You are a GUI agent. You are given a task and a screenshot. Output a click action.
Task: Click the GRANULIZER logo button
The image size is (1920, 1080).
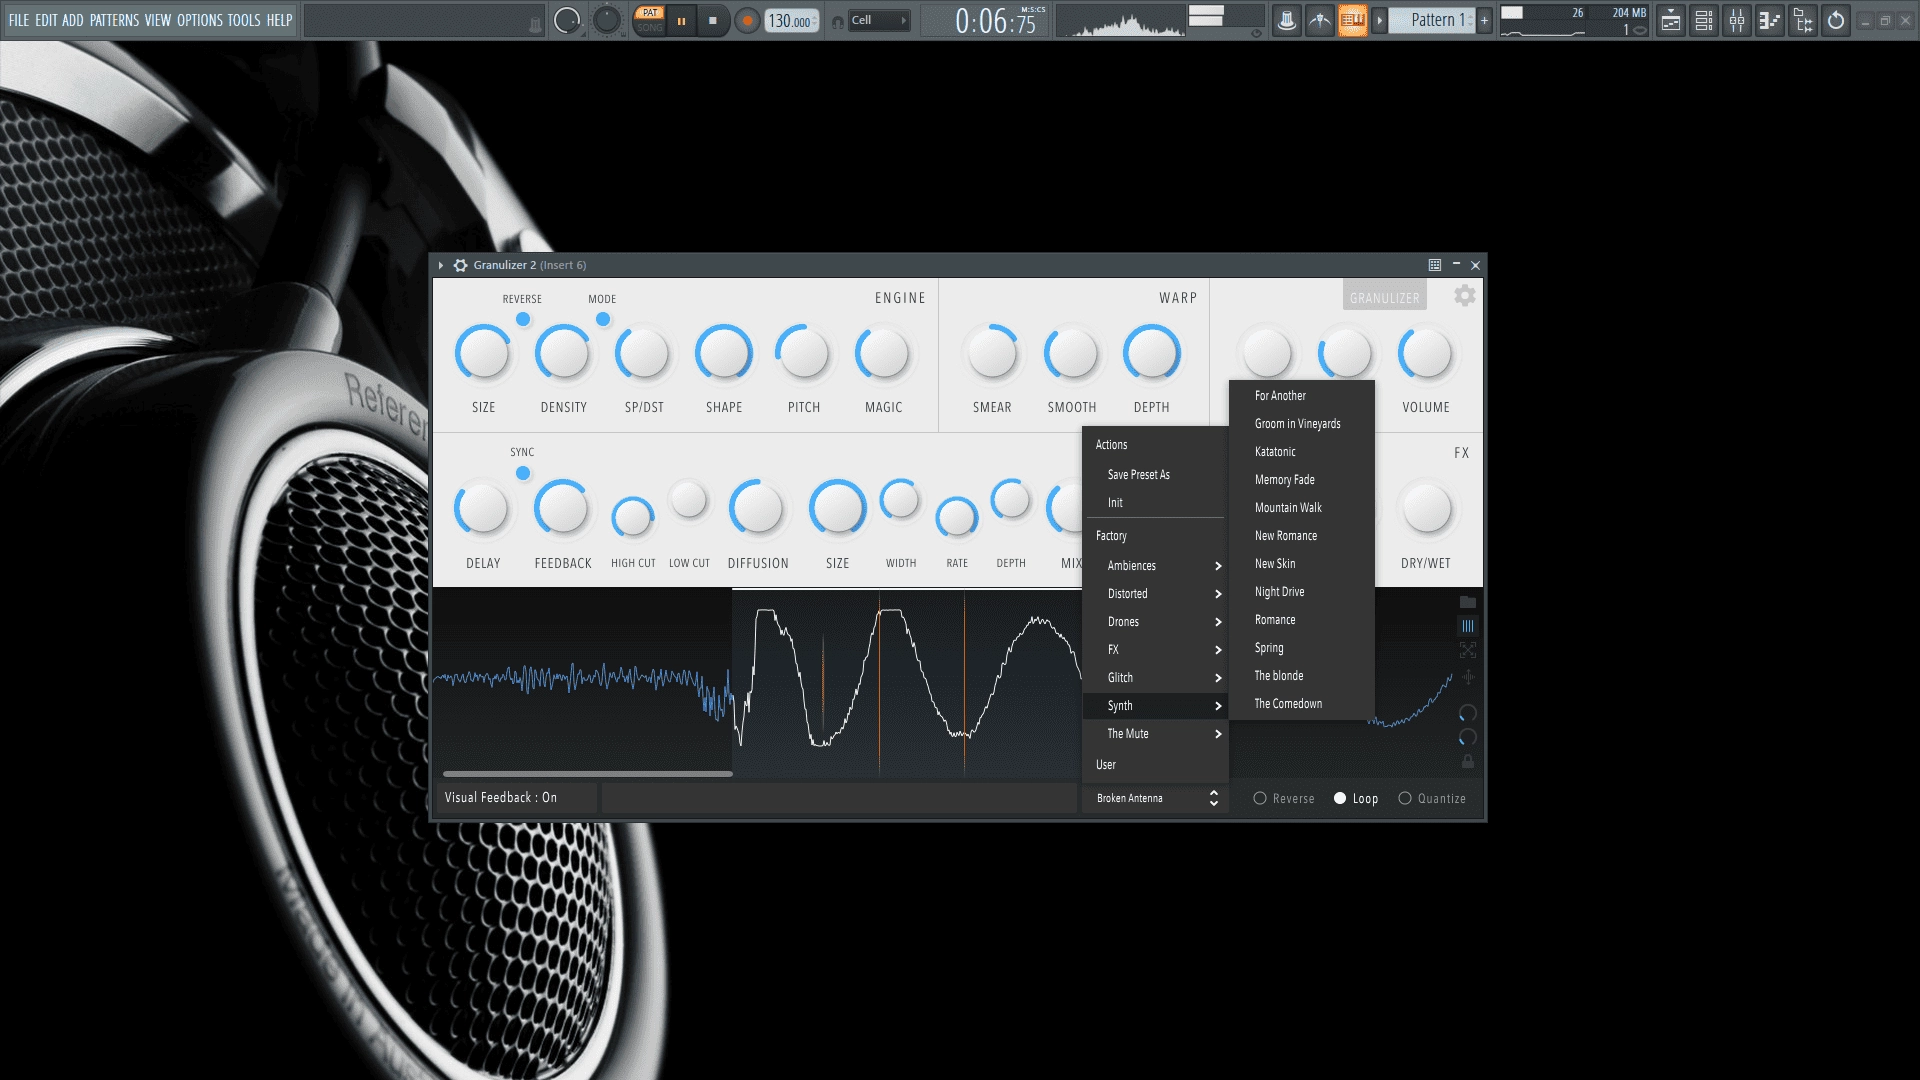click(x=1384, y=297)
